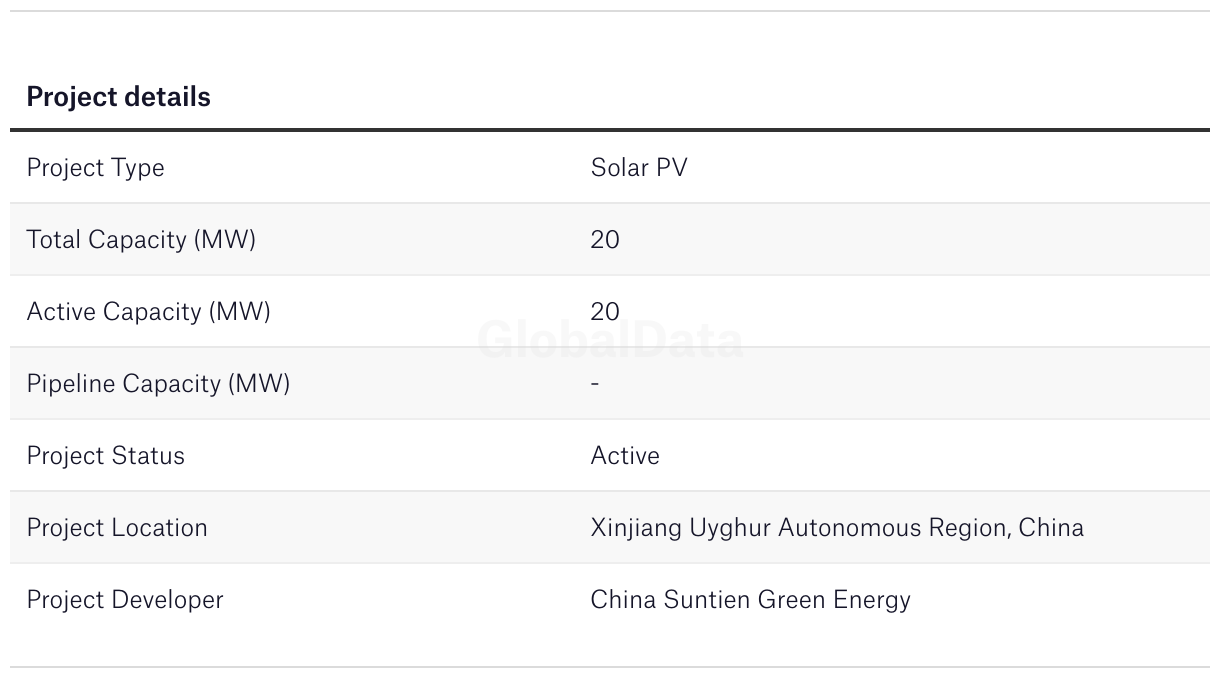
Task: Open China Suntien Green Energy developer
Action: pos(751,600)
